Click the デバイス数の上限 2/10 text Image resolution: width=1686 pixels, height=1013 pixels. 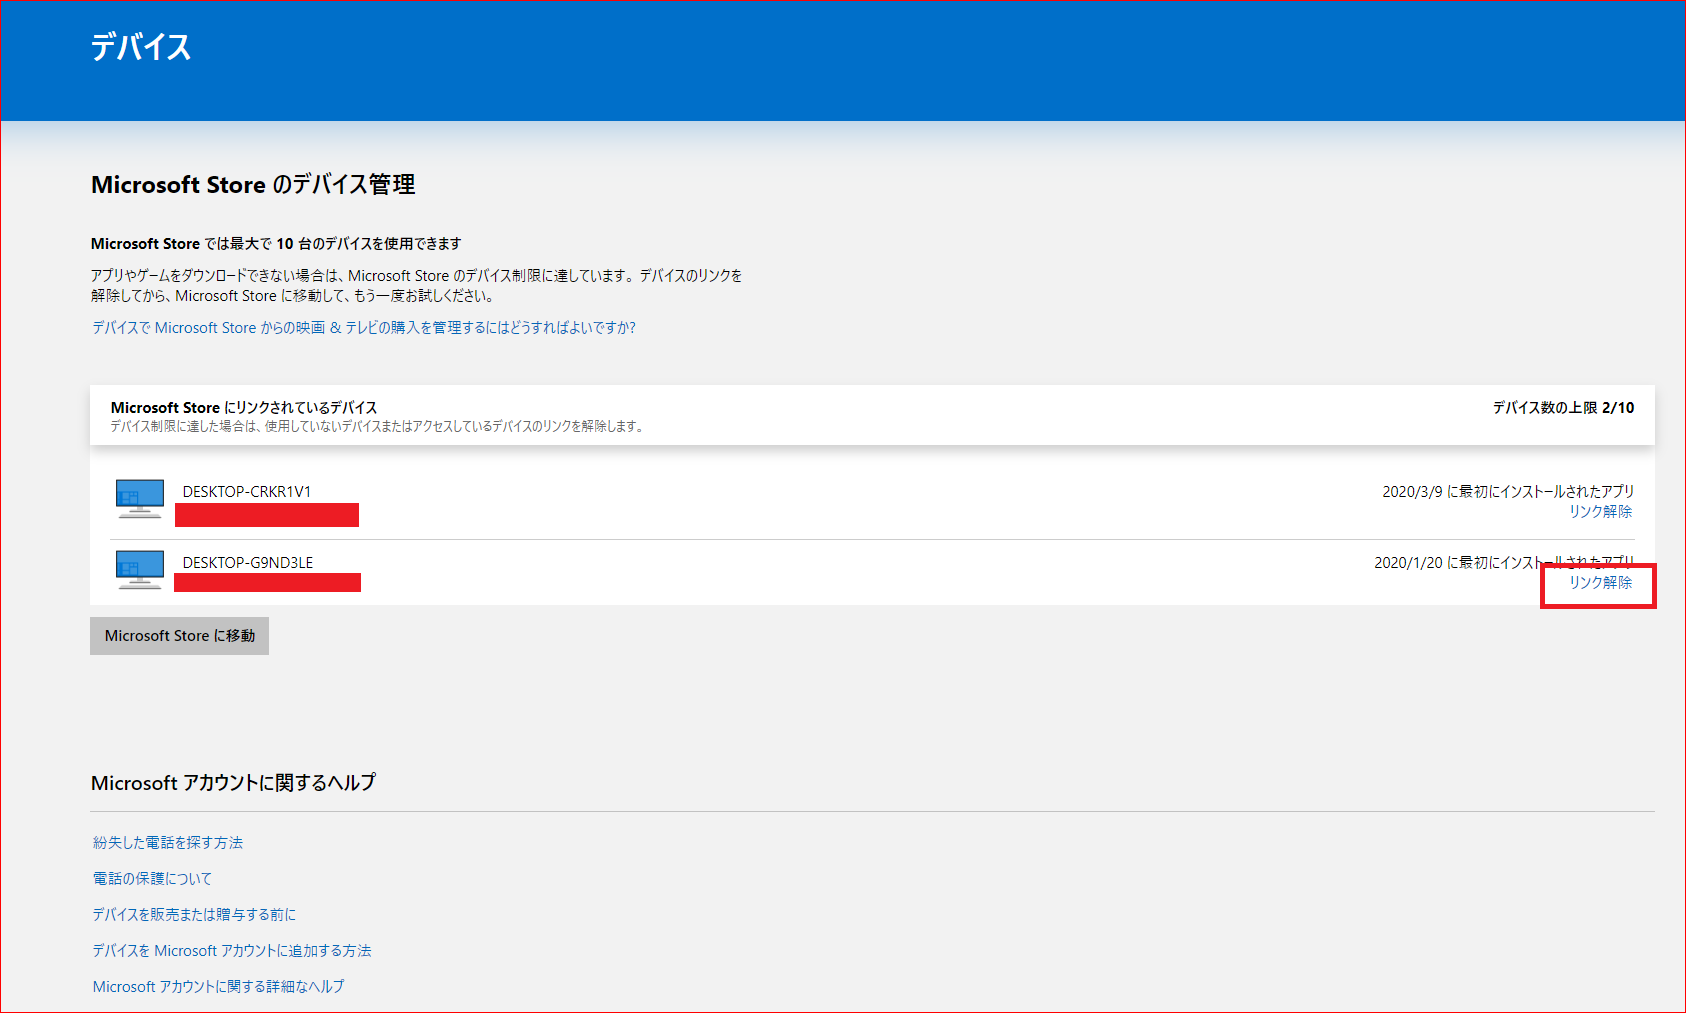coord(1564,408)
